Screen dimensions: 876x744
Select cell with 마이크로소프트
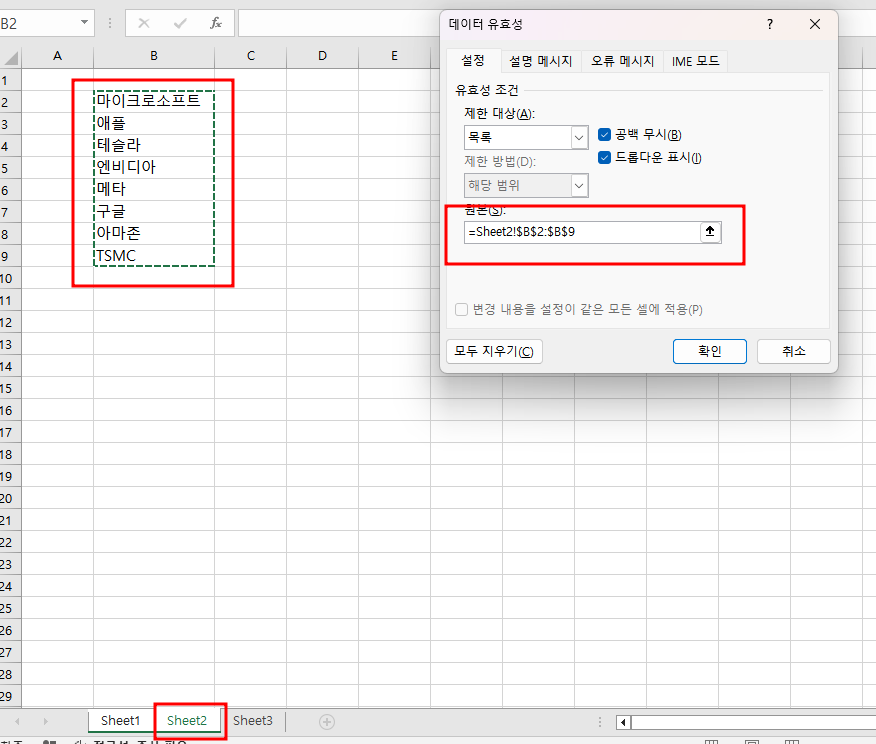[154, 101]
